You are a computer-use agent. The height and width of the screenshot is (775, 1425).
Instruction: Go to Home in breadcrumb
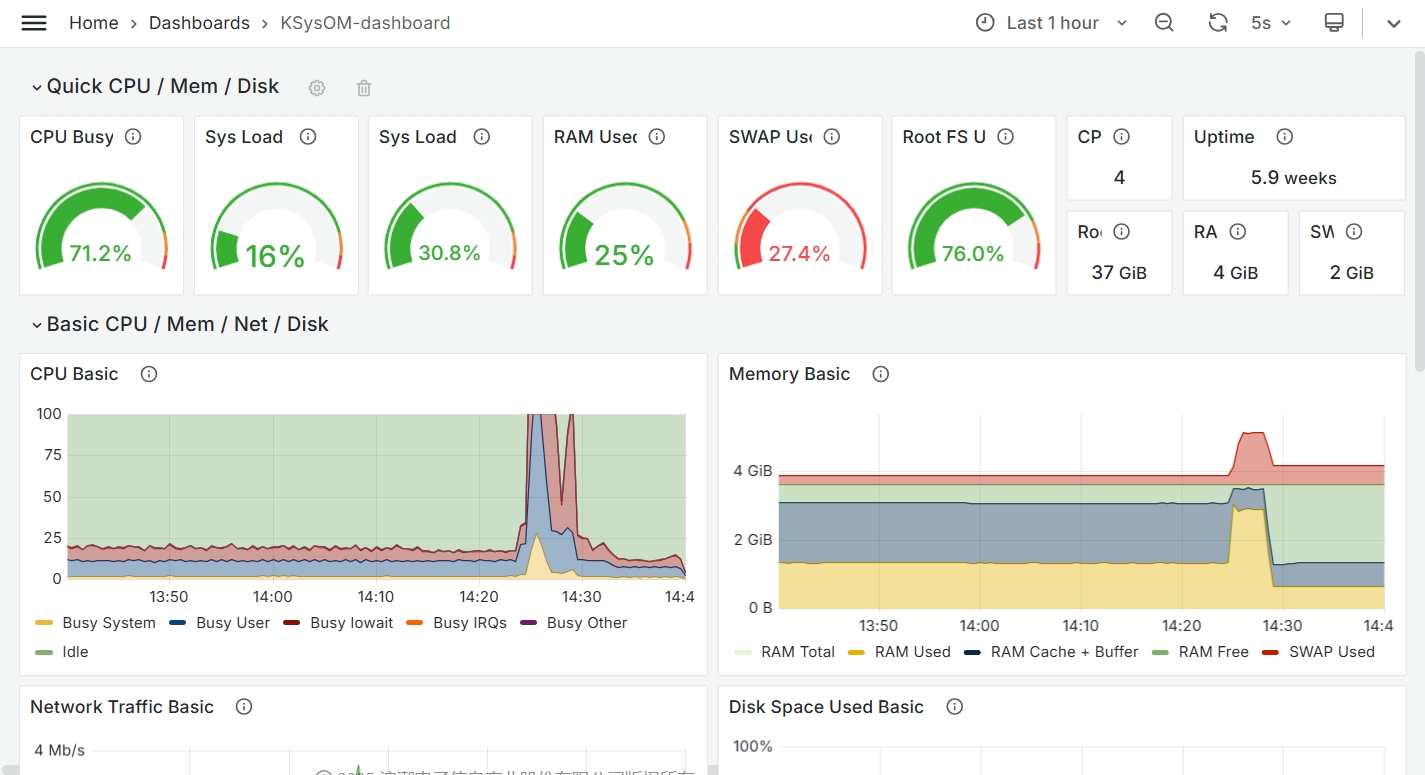coord(93,23)
